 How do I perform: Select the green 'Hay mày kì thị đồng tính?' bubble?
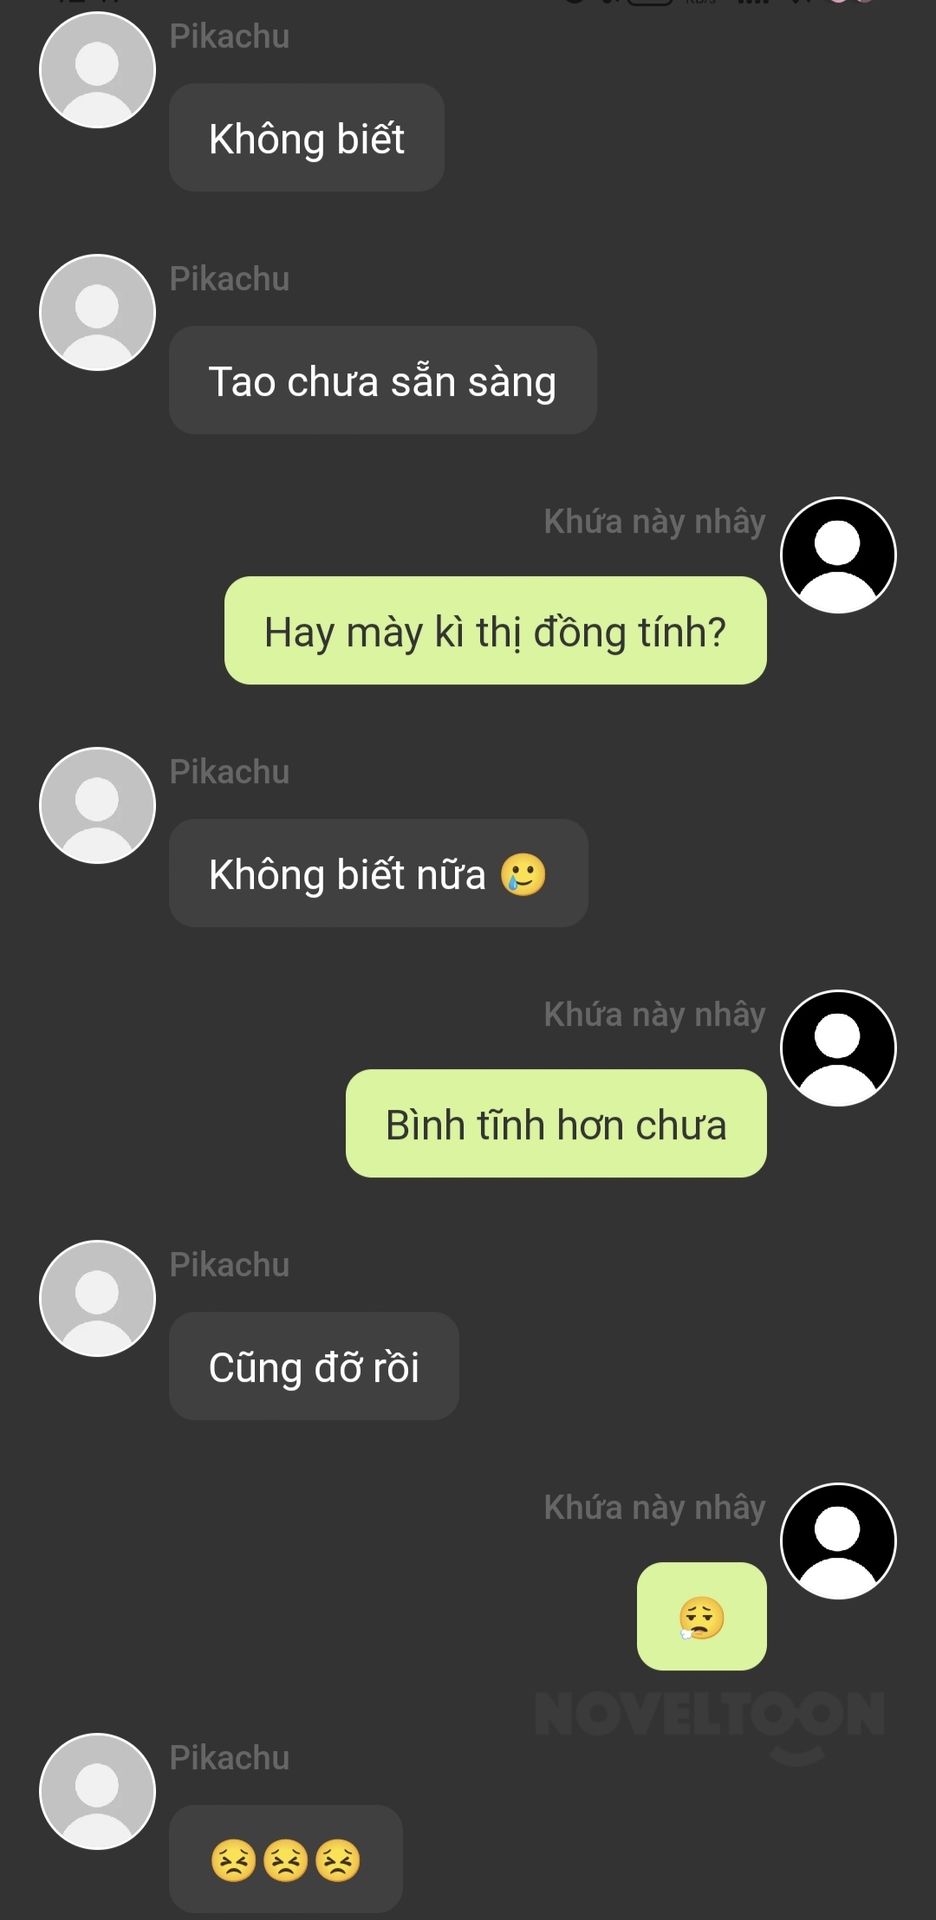click(x=495, y=630)
